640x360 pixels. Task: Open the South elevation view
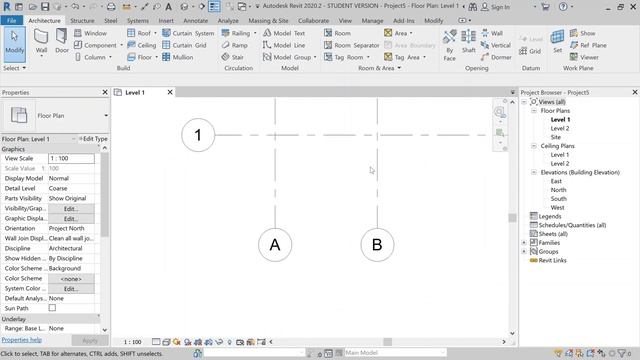(x=558, y=199)
